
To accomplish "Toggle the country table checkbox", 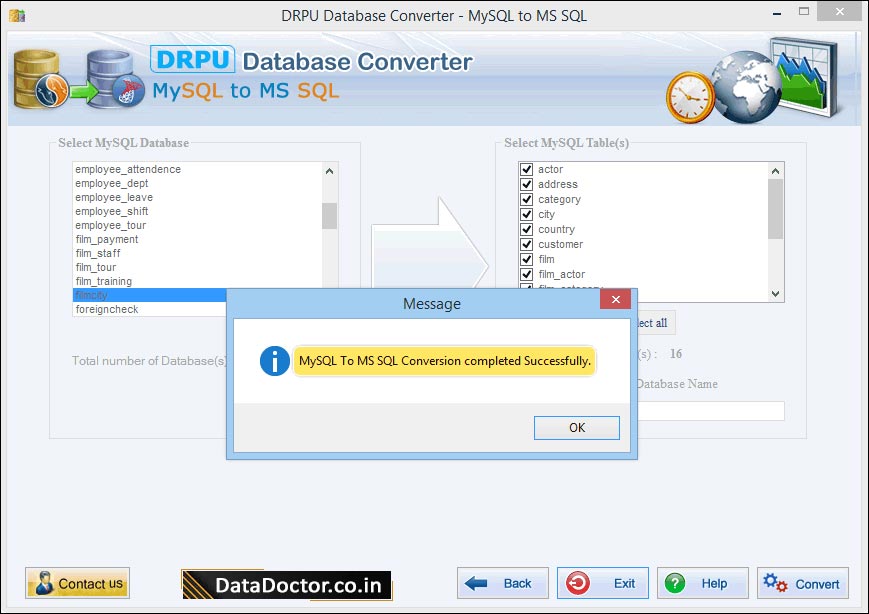I will (527, 229).
